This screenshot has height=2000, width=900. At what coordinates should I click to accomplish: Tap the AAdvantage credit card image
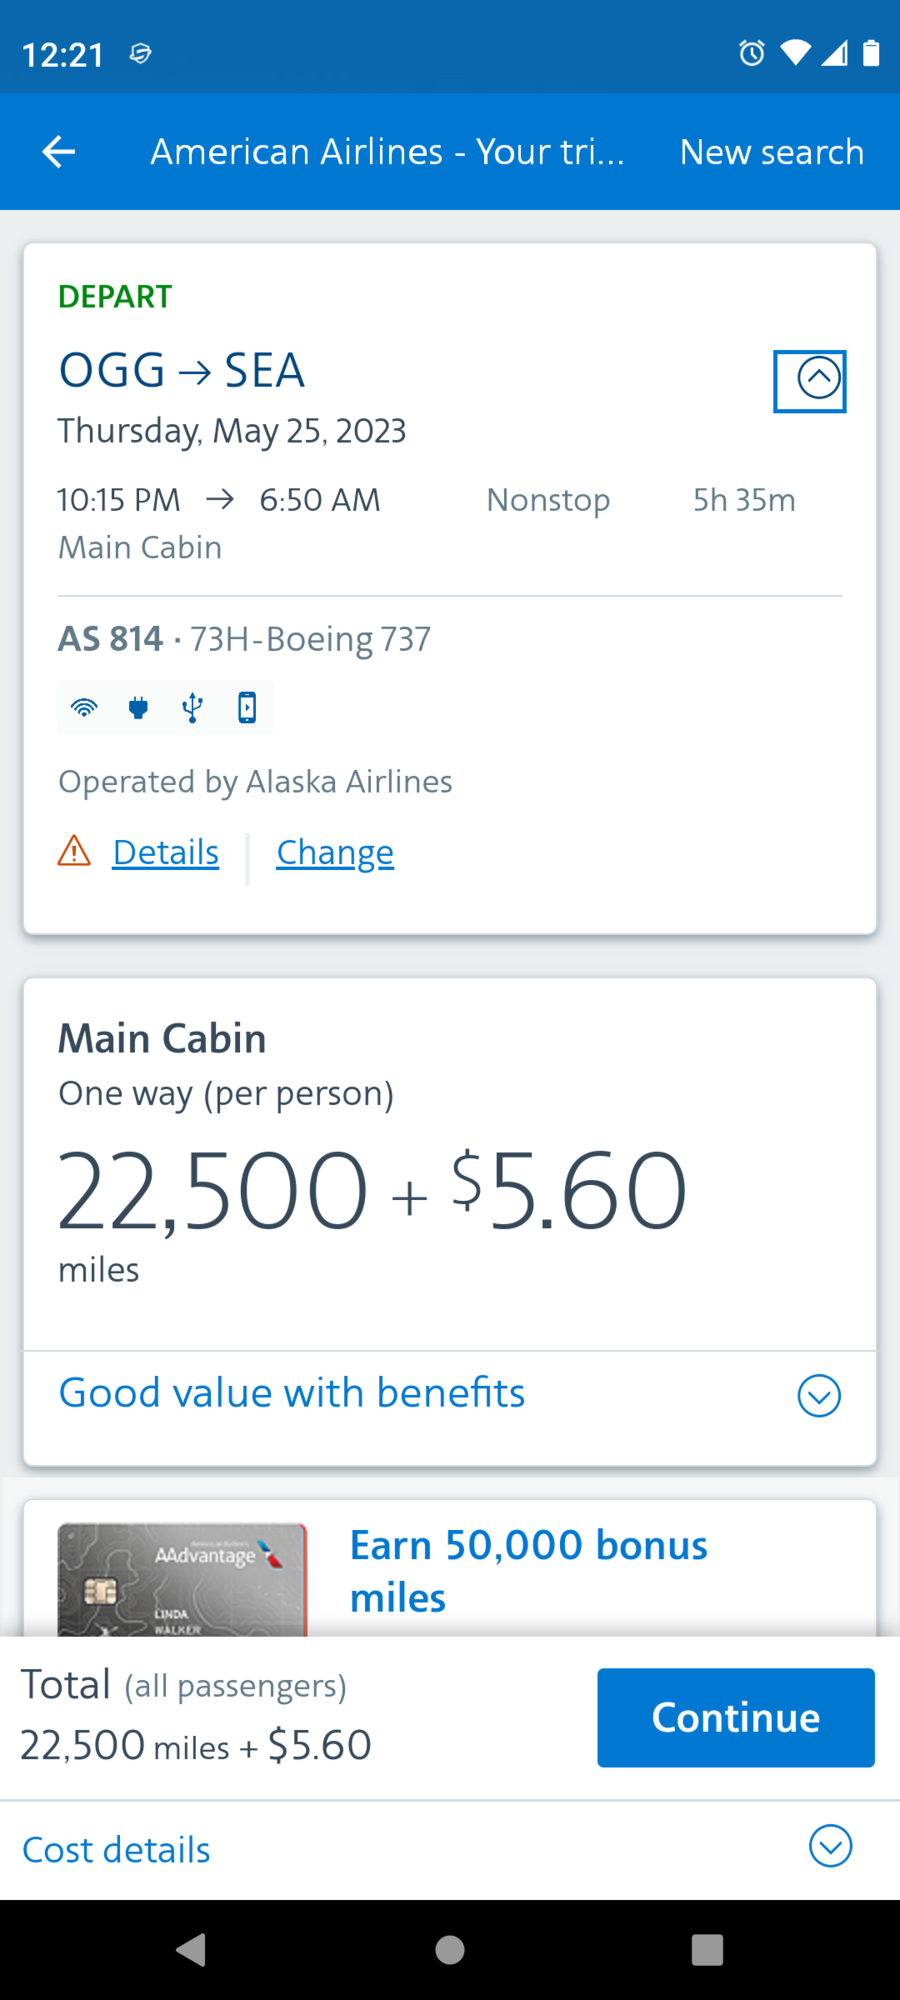pos(182,1579)
